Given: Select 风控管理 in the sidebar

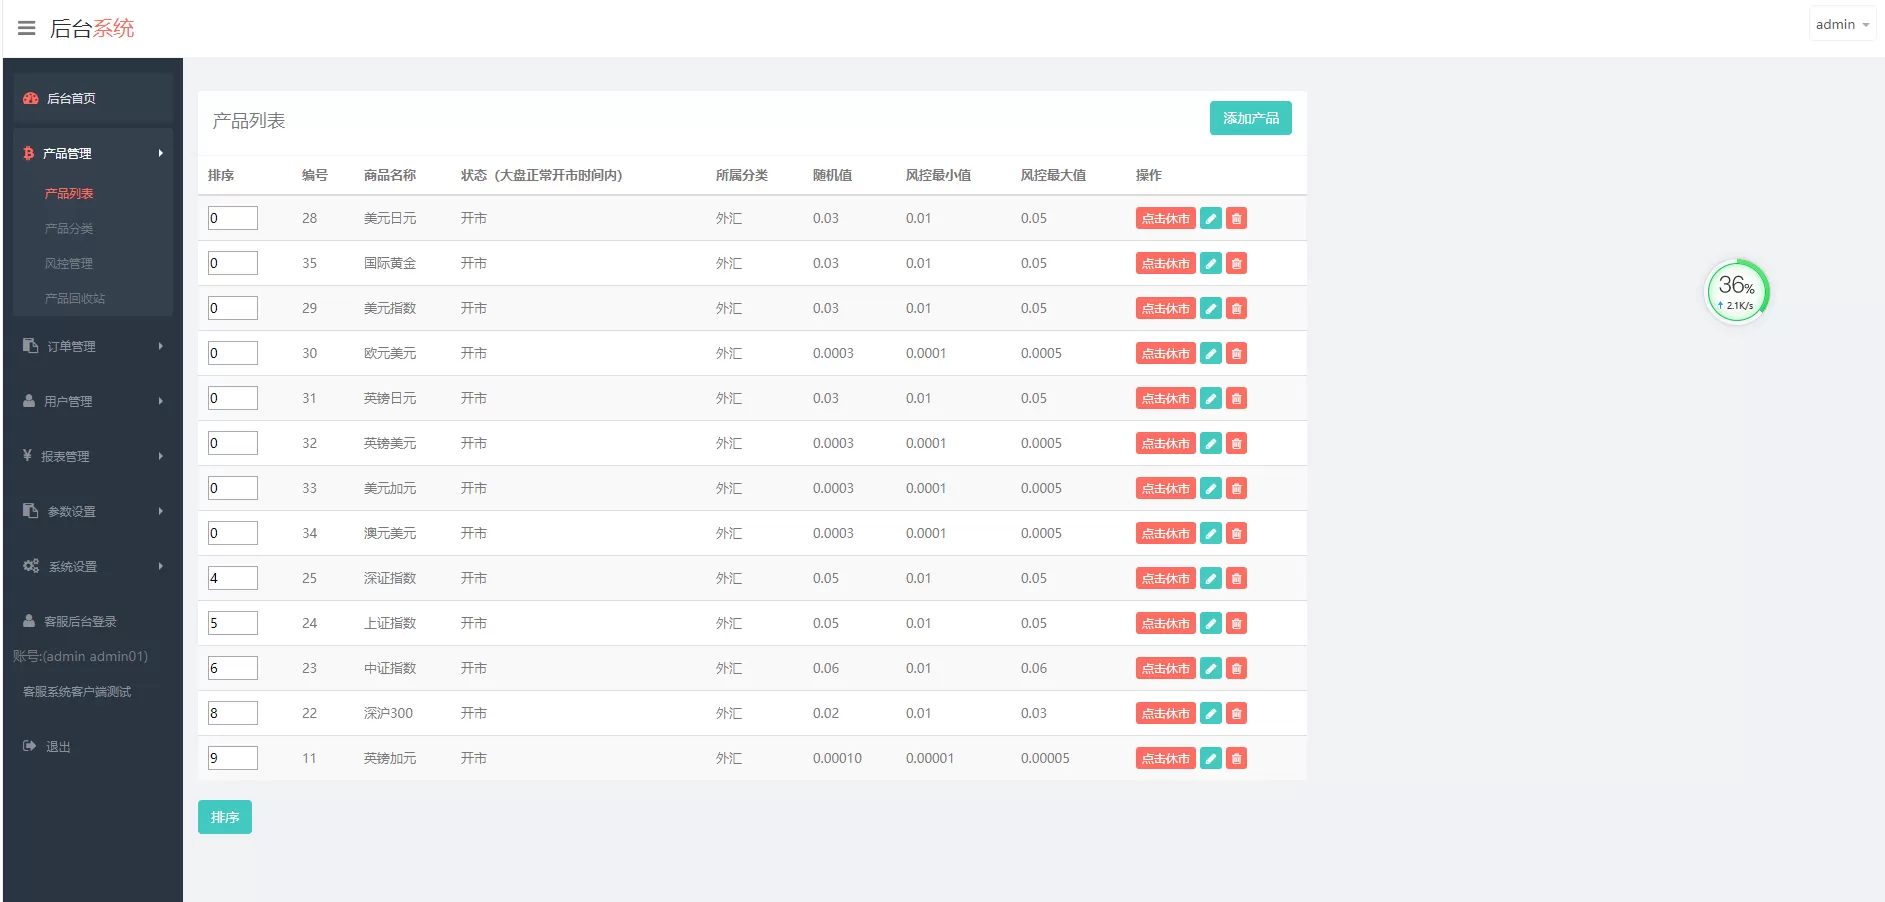Looking at the screenshot, I should [x=69, y=264].
